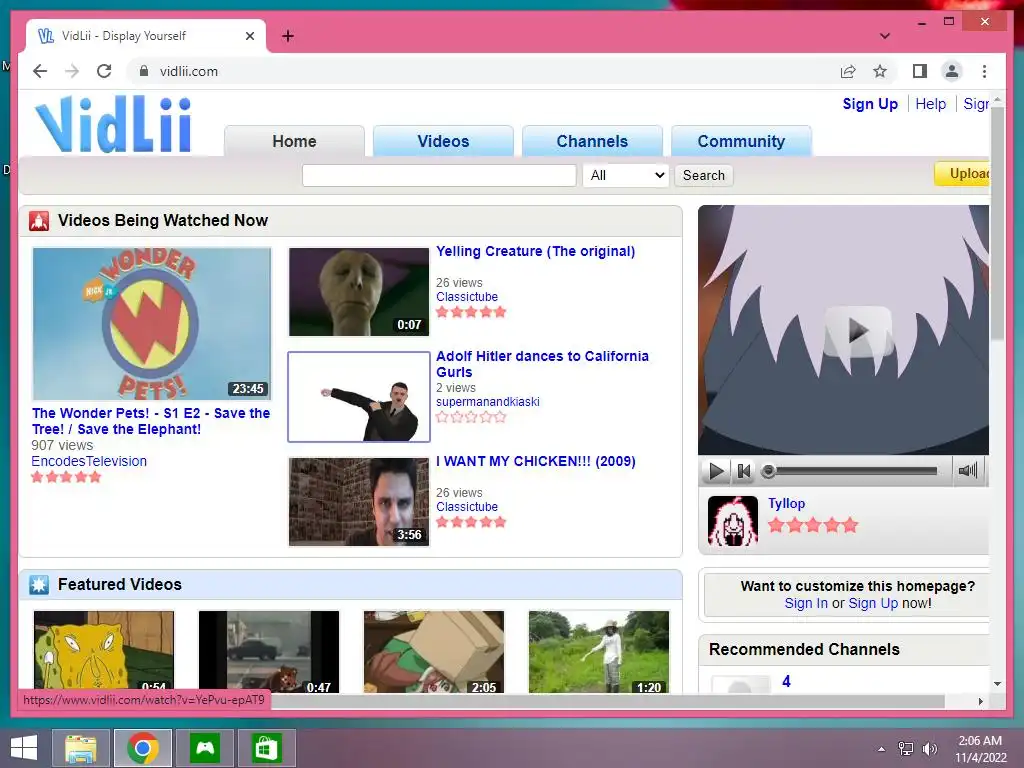Click the padlock site info icon

(x=144, y=71)
